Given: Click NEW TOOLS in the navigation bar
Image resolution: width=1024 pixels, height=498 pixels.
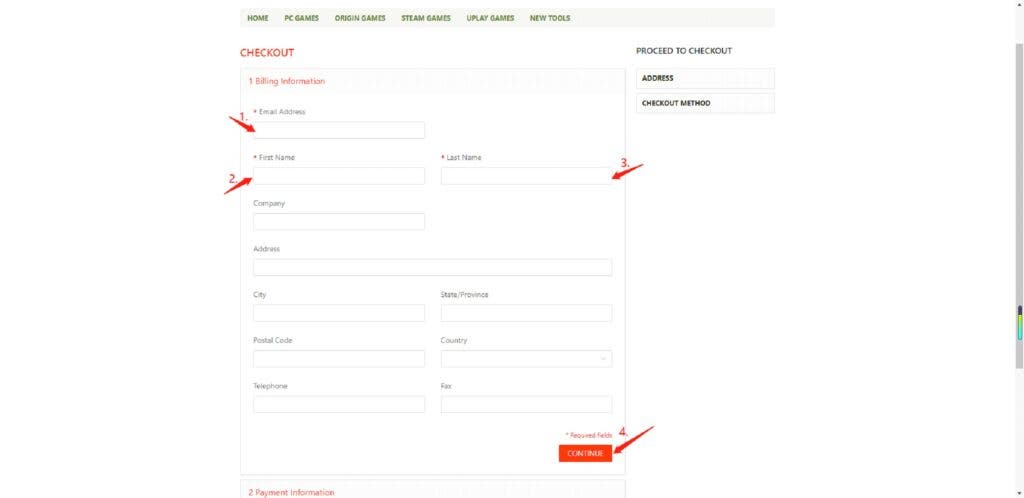Looking at the screenshot, I should tap(550, 18).
